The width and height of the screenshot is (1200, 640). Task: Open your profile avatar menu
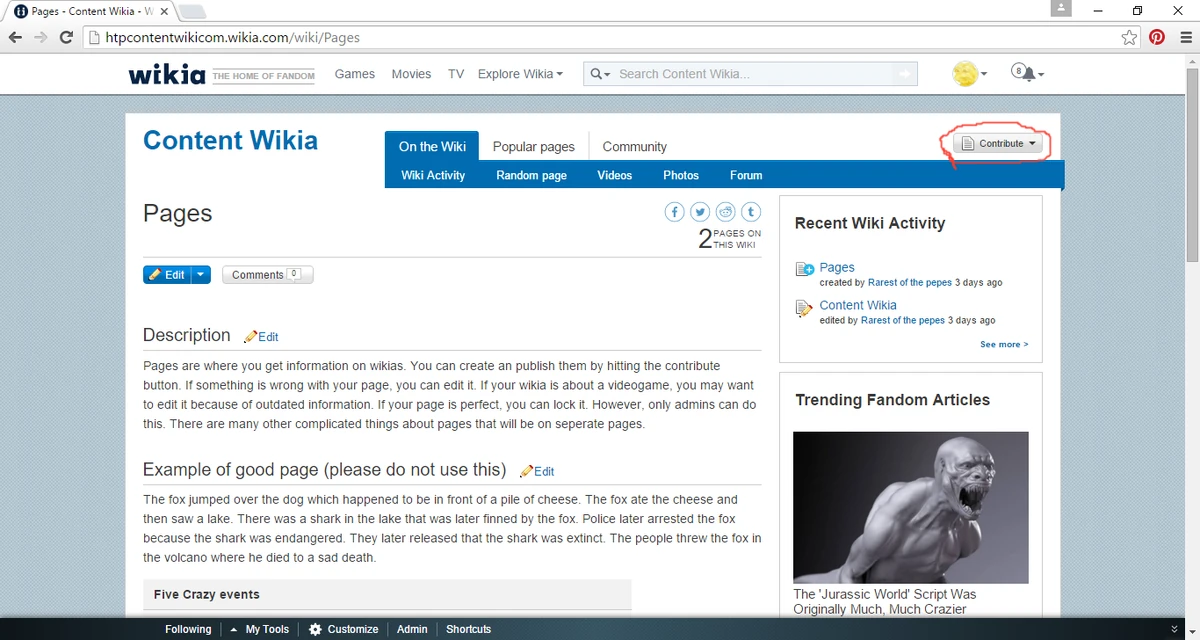pos(966,73)
